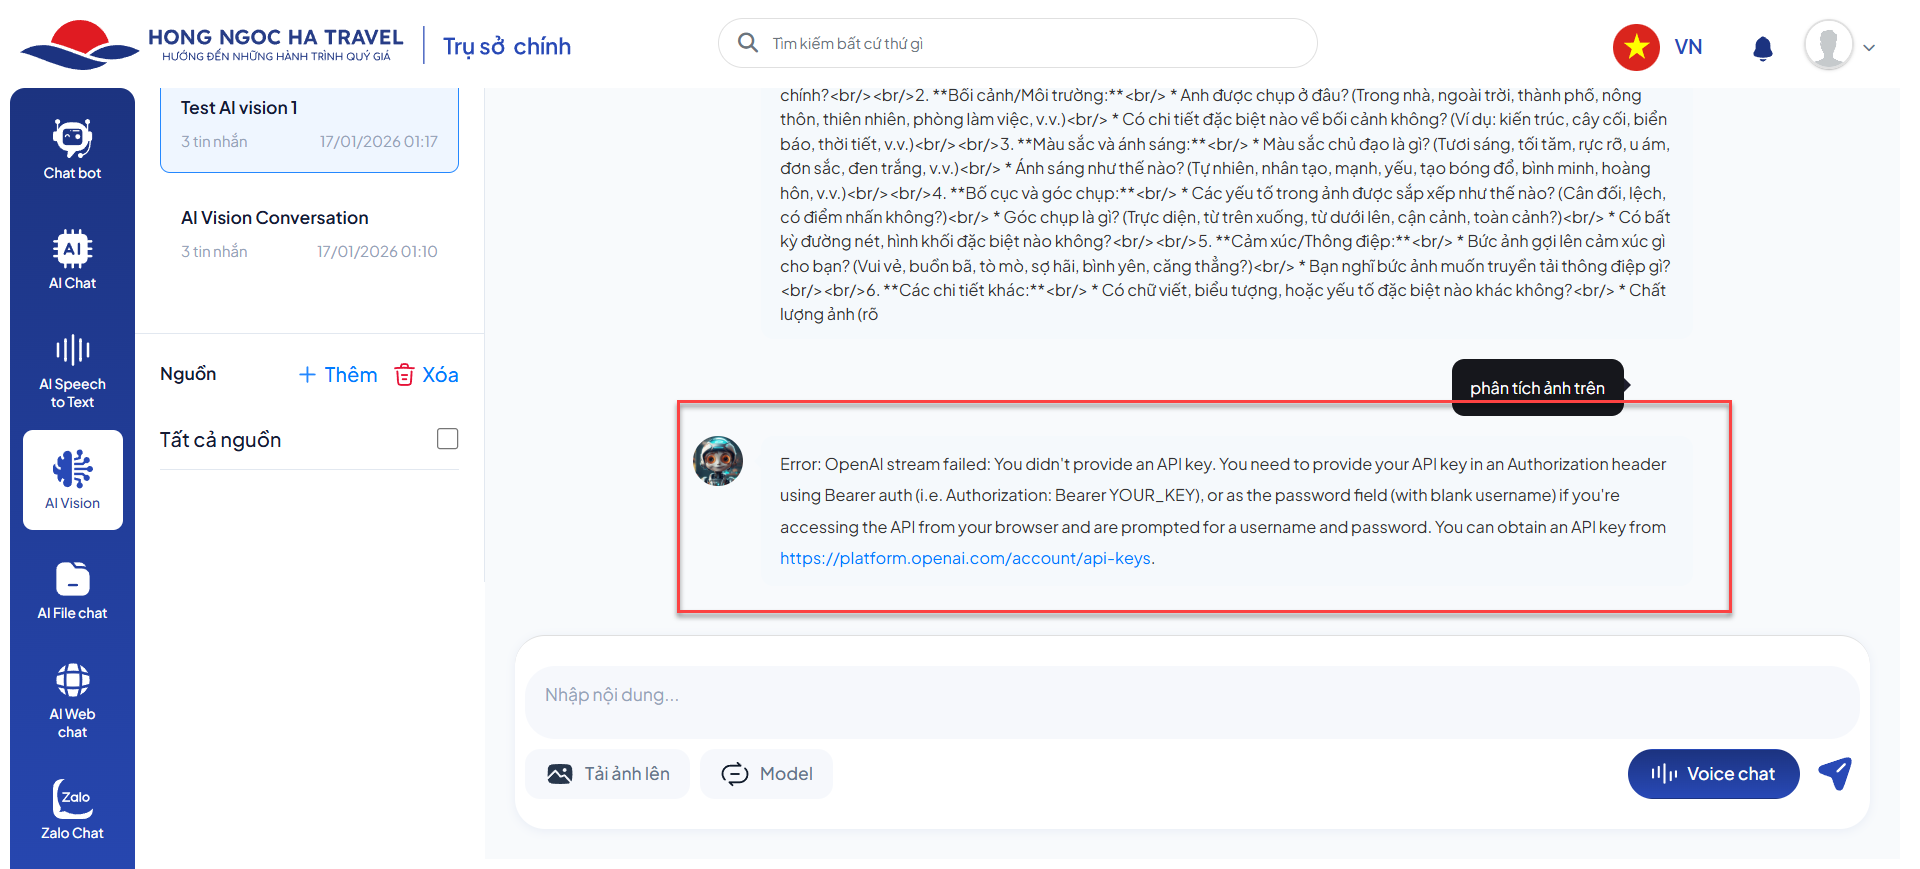Open the AI File chat module
This screenshot has height=869, width=1920.
coord(72,590)
